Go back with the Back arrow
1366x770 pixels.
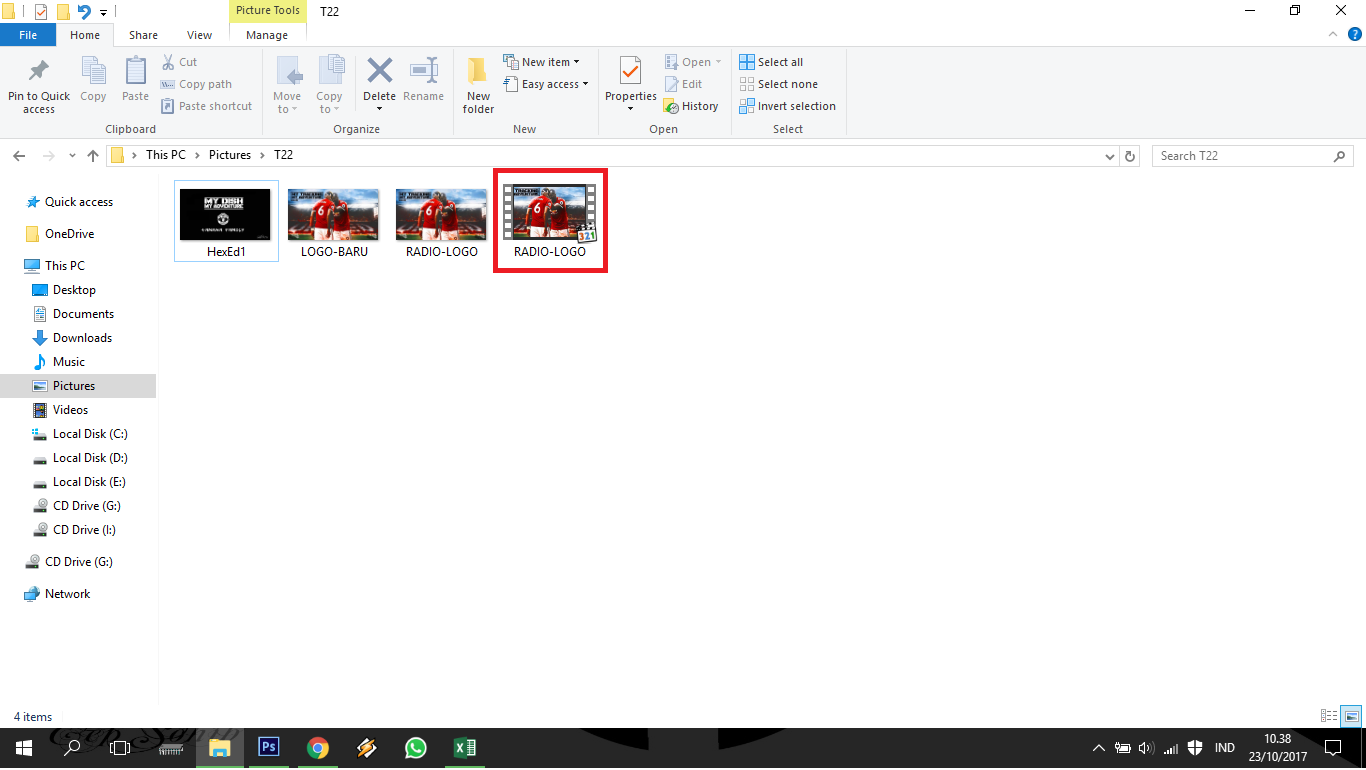pos(20,156)
